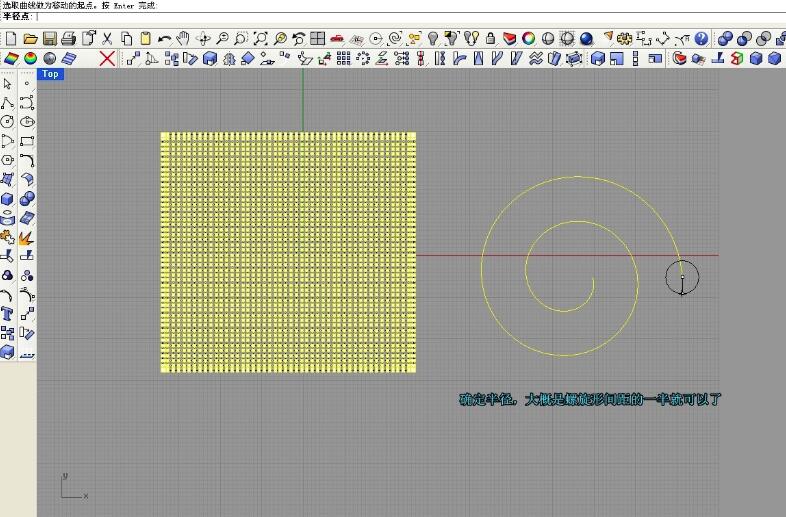This screenshot has width=786, height=517.
Task: Open Help with the question mark icon
Action: (x=701, y=39)
